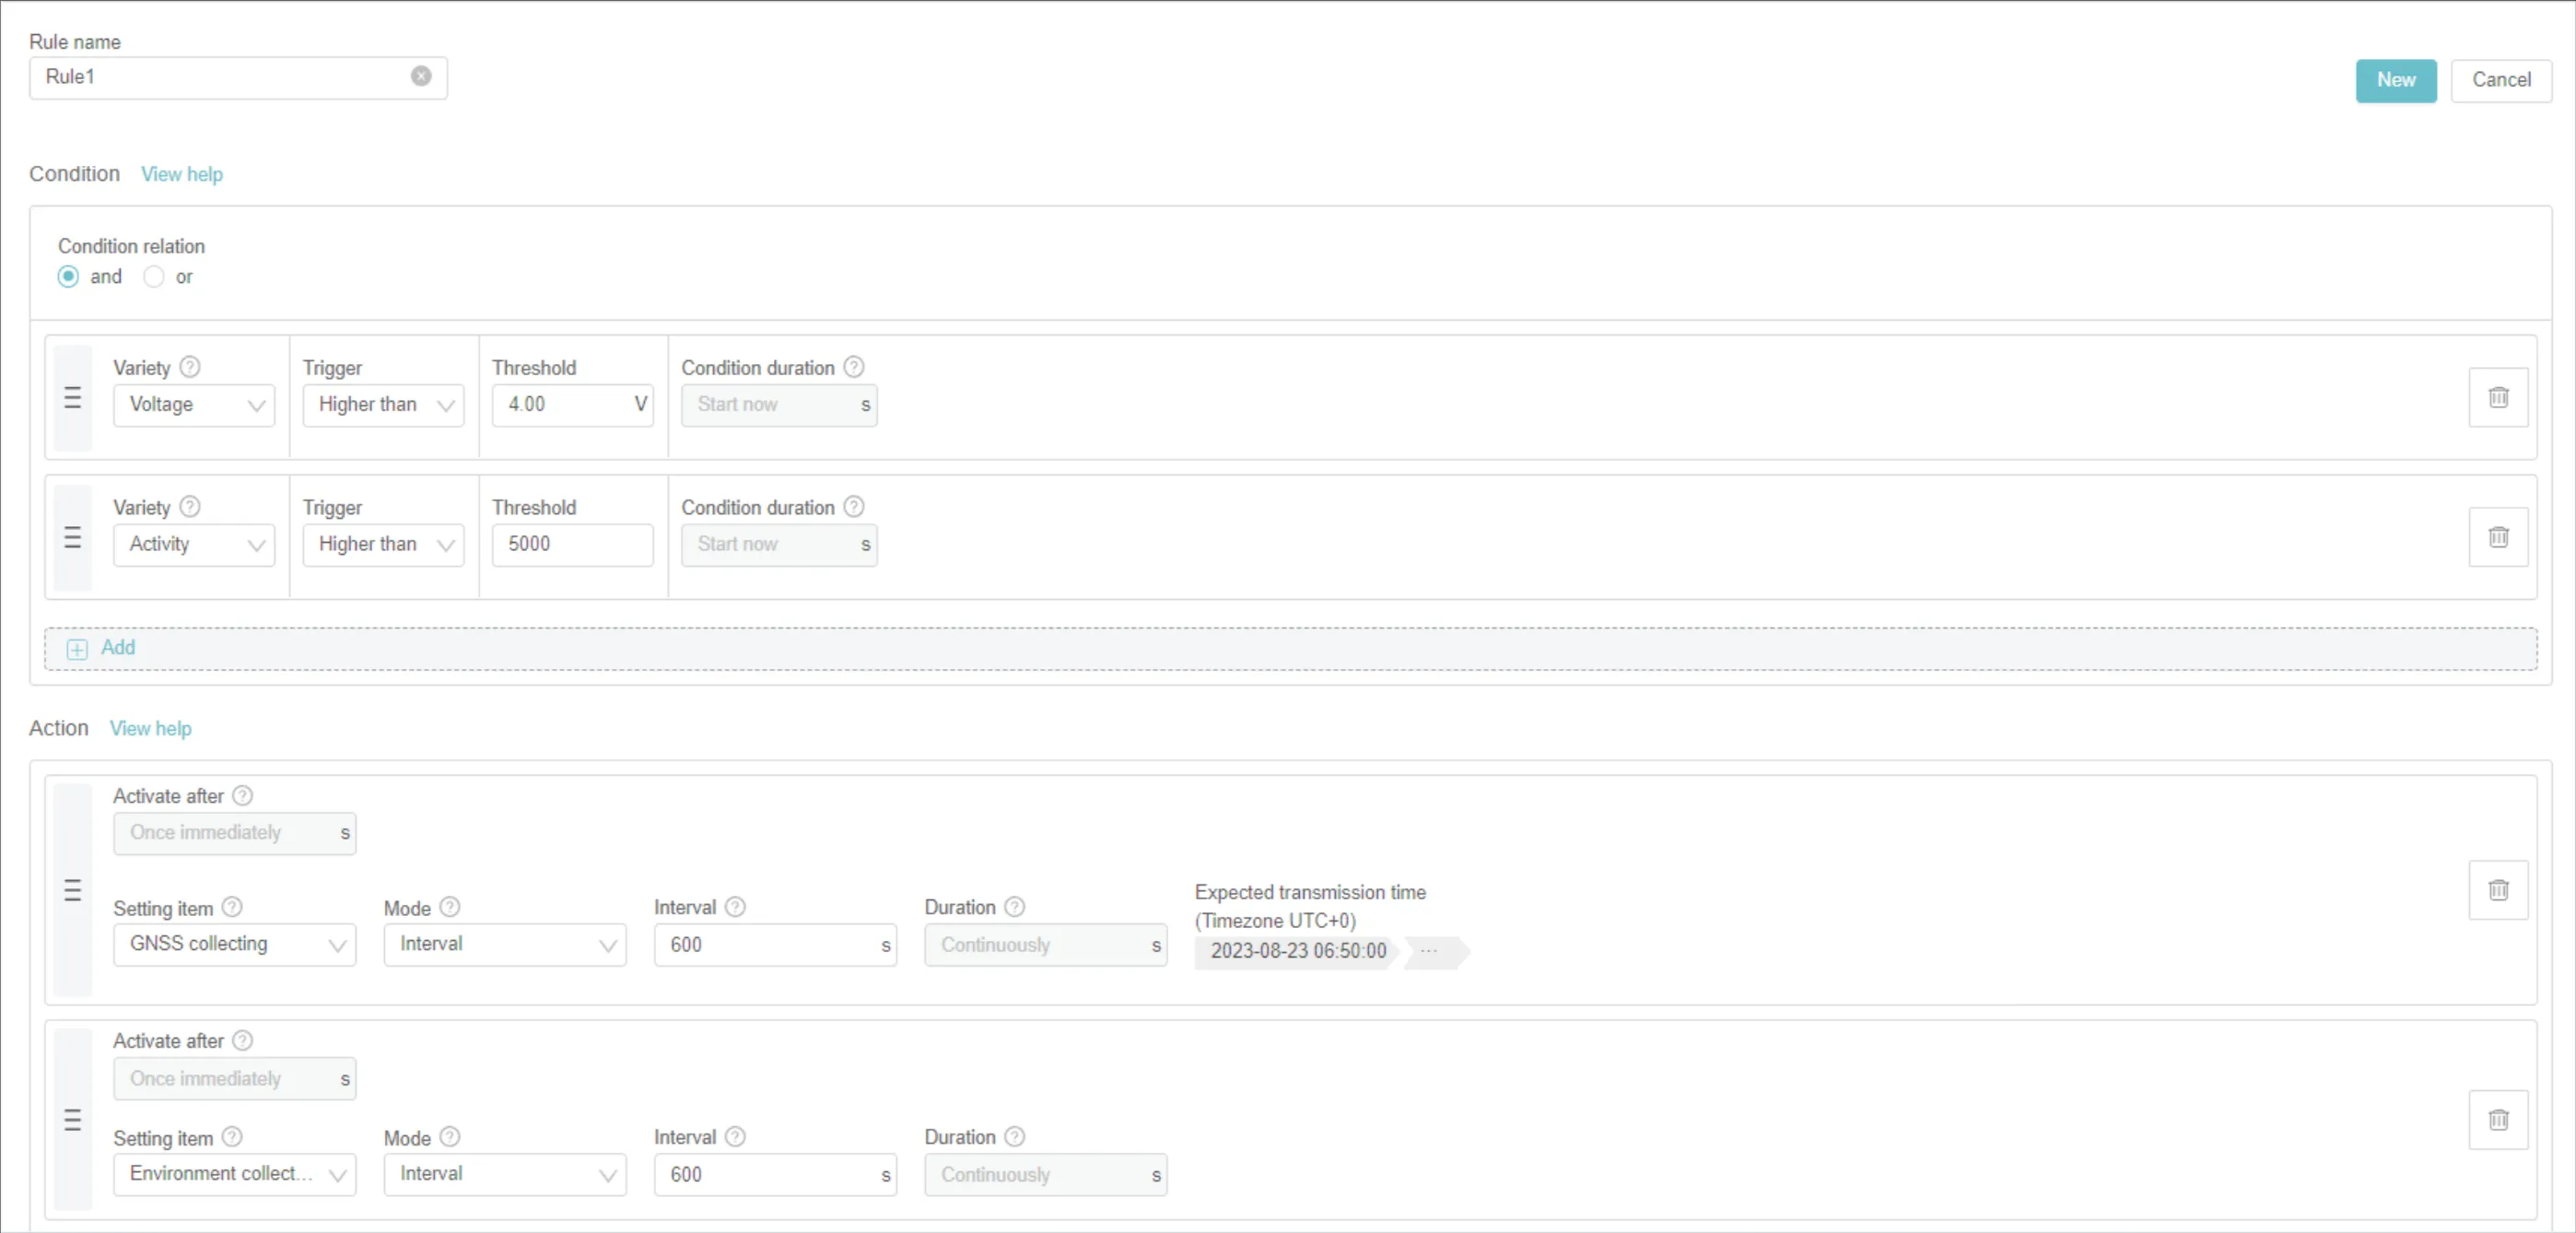This screenshot has height=1233, width=2576.
Task: Open the Voltage variety dropdown
Action: (x=193, y=405)
